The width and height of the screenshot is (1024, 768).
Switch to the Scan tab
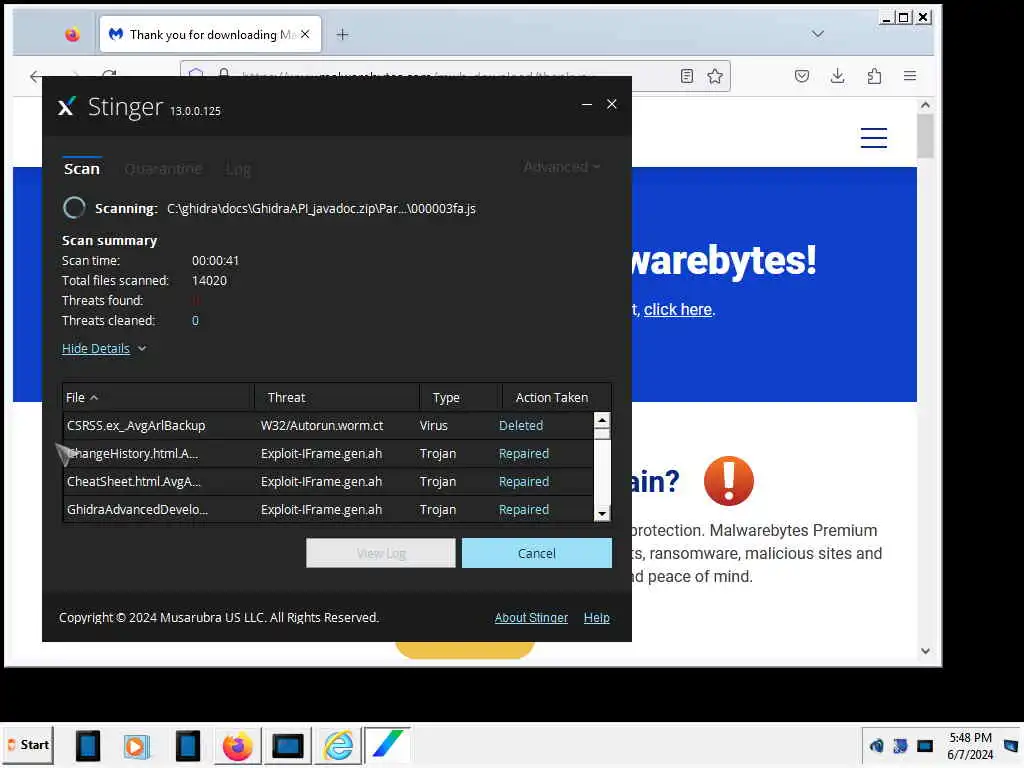pos(82,168)
